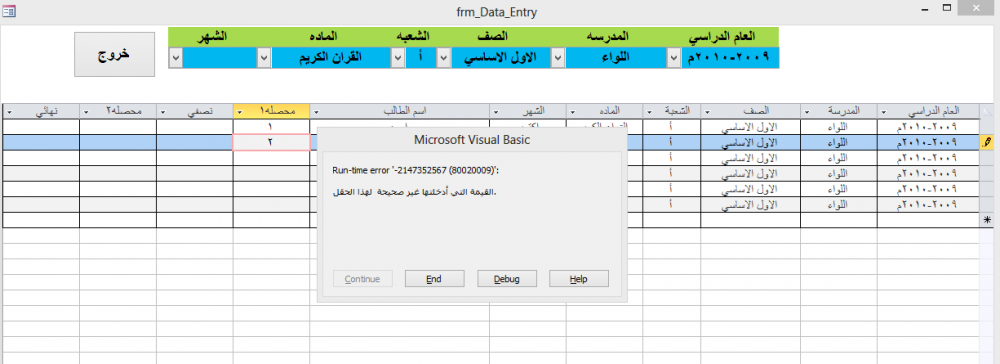Open the الماده combo box arrow

264,57
